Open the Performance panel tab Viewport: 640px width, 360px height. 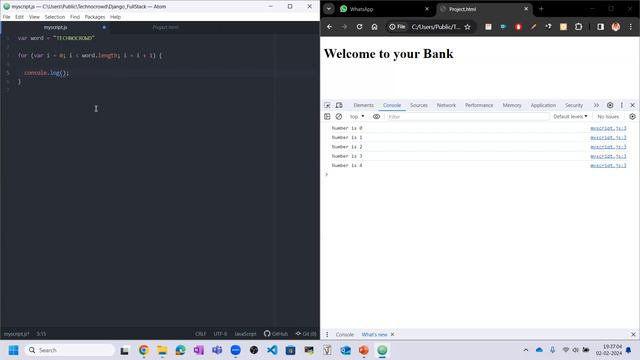pos(479,105)
